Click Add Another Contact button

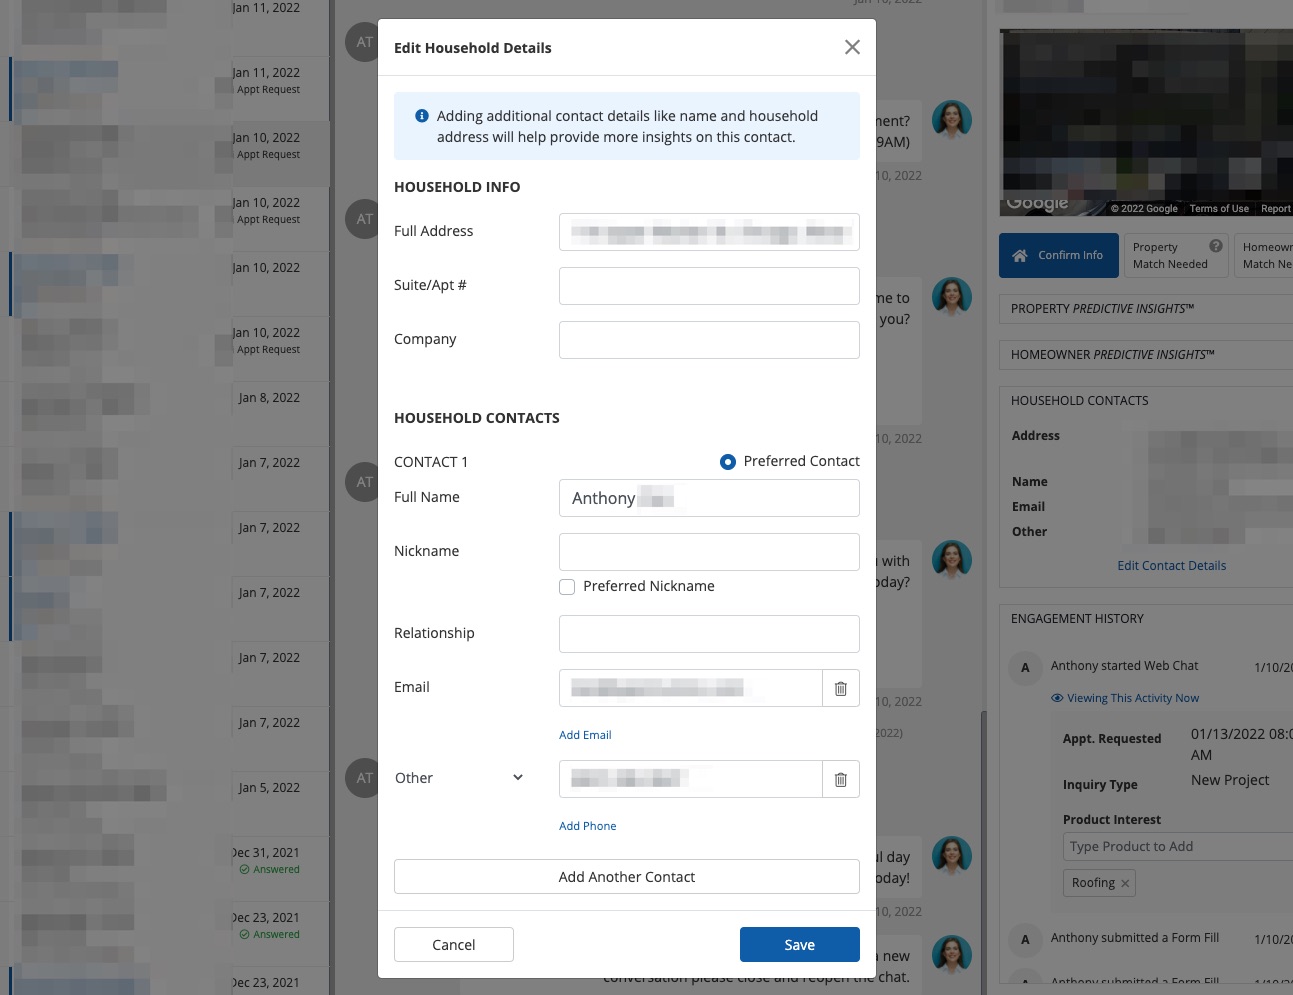click(x=627, y=877)
